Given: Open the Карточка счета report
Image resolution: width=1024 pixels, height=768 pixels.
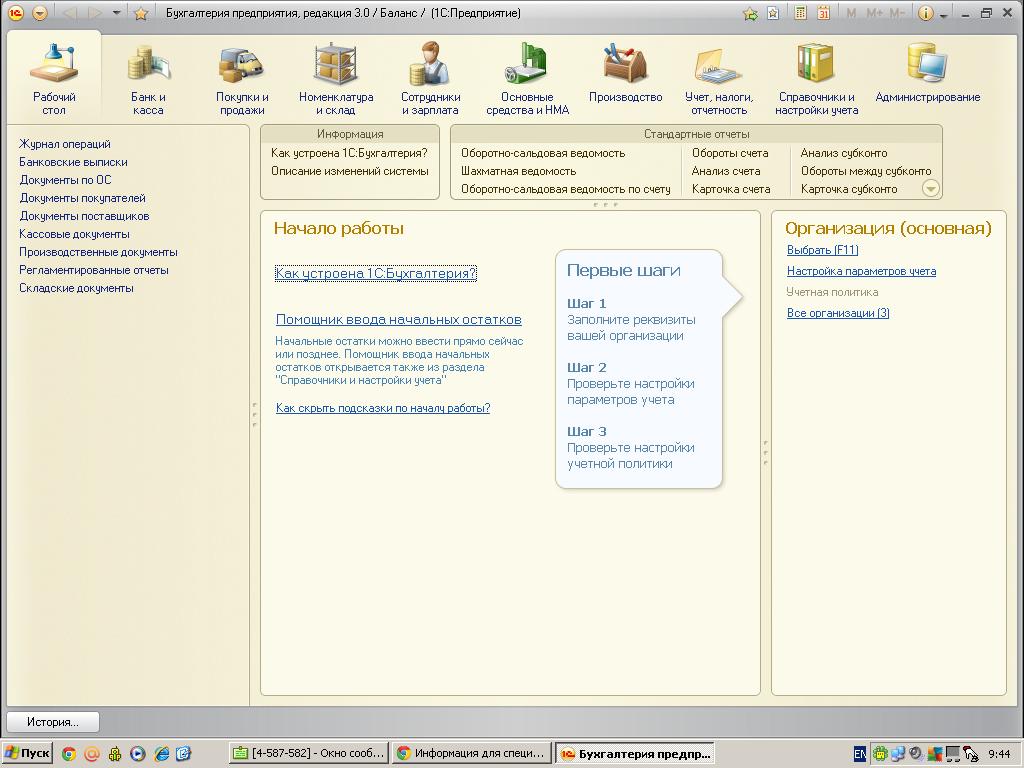Looking at the screenshot, I should [x=731, y=189].
